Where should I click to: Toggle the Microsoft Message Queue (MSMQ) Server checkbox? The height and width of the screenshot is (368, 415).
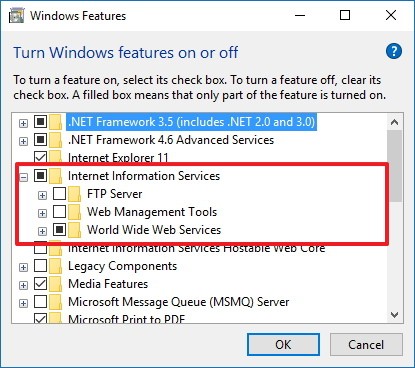[40, 302]
